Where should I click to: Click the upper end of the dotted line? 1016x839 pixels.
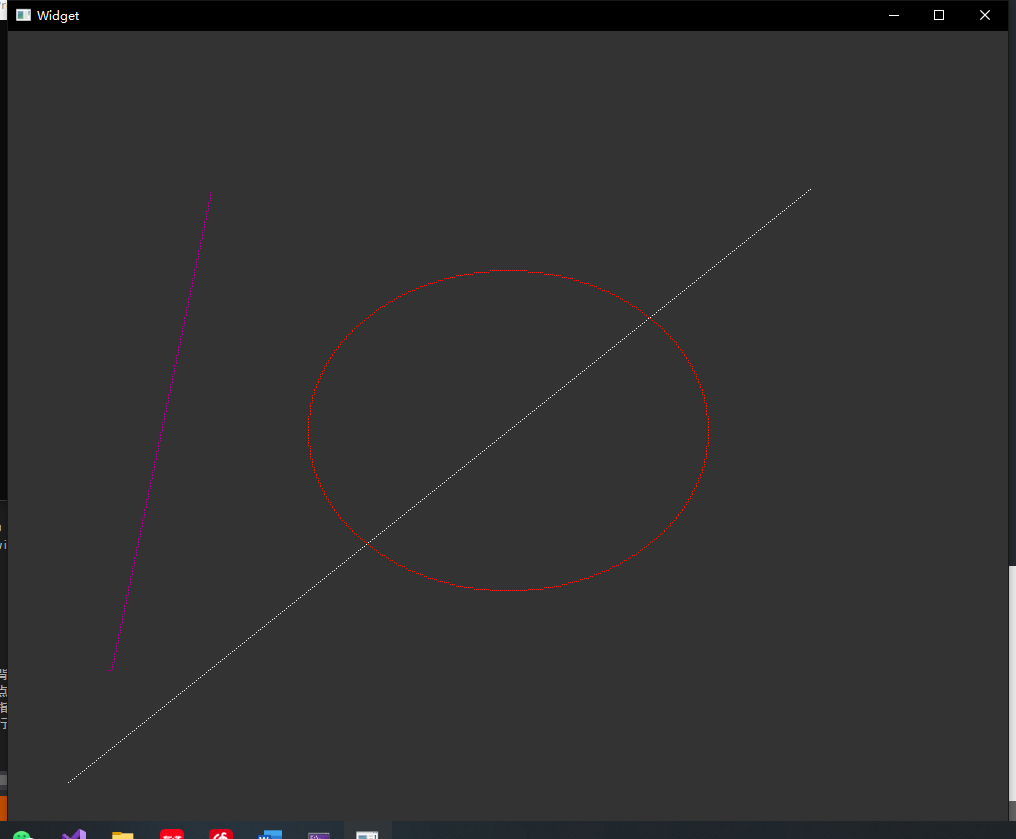pos(810,188)
